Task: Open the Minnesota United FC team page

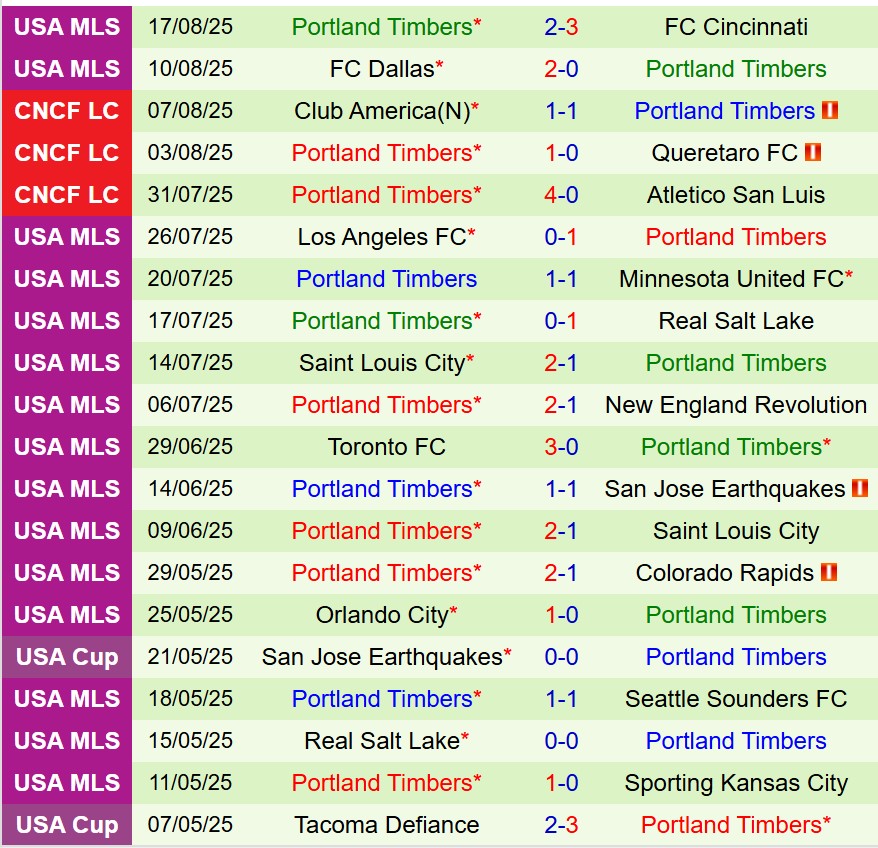Action: click(x=731, y=279)
